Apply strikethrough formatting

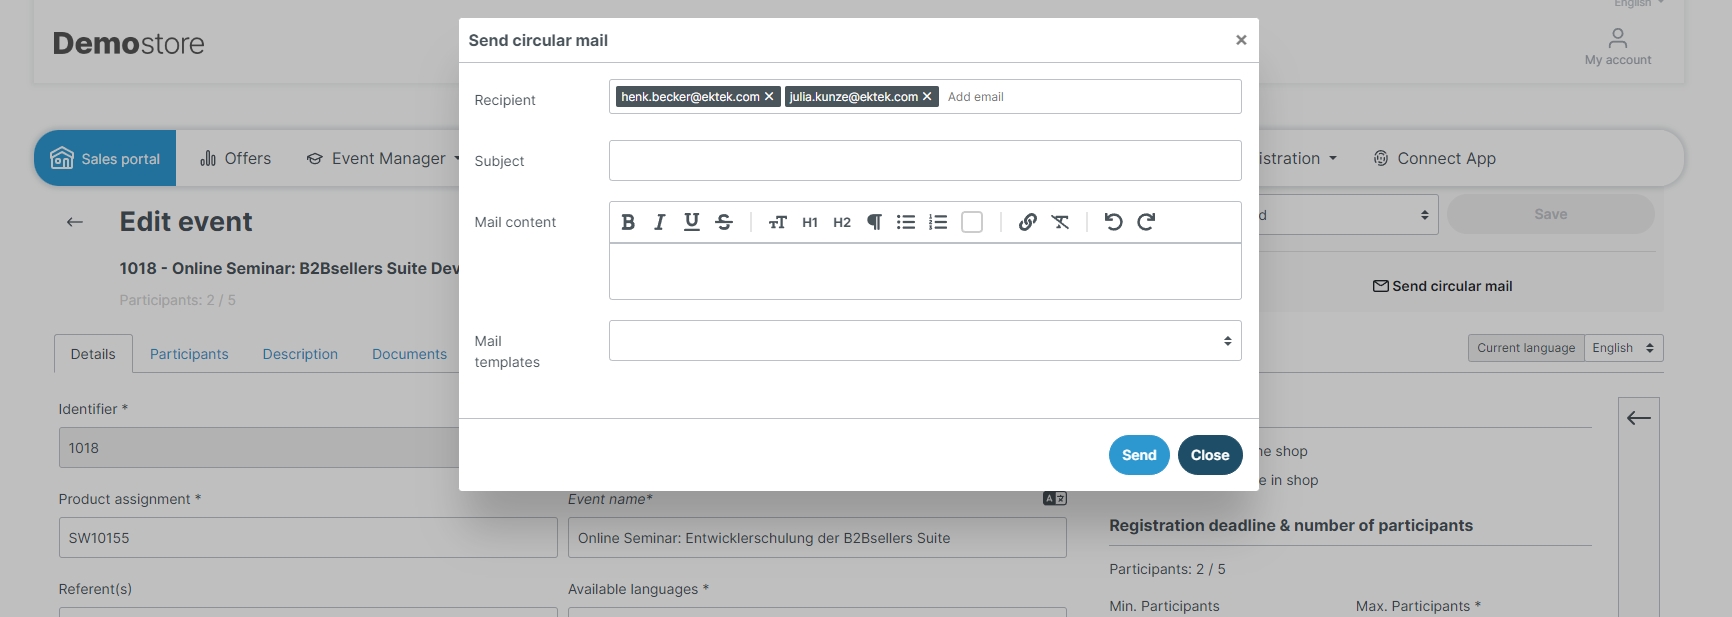point(724,222)
